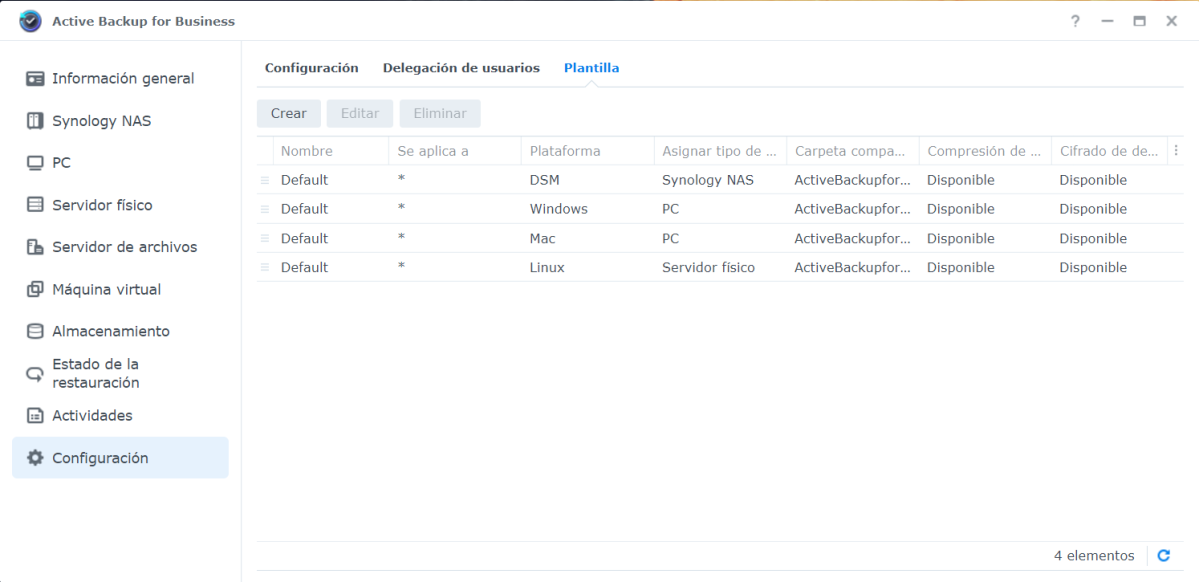
Task: Open Servidor de archivos section
Action: point(125,247)
